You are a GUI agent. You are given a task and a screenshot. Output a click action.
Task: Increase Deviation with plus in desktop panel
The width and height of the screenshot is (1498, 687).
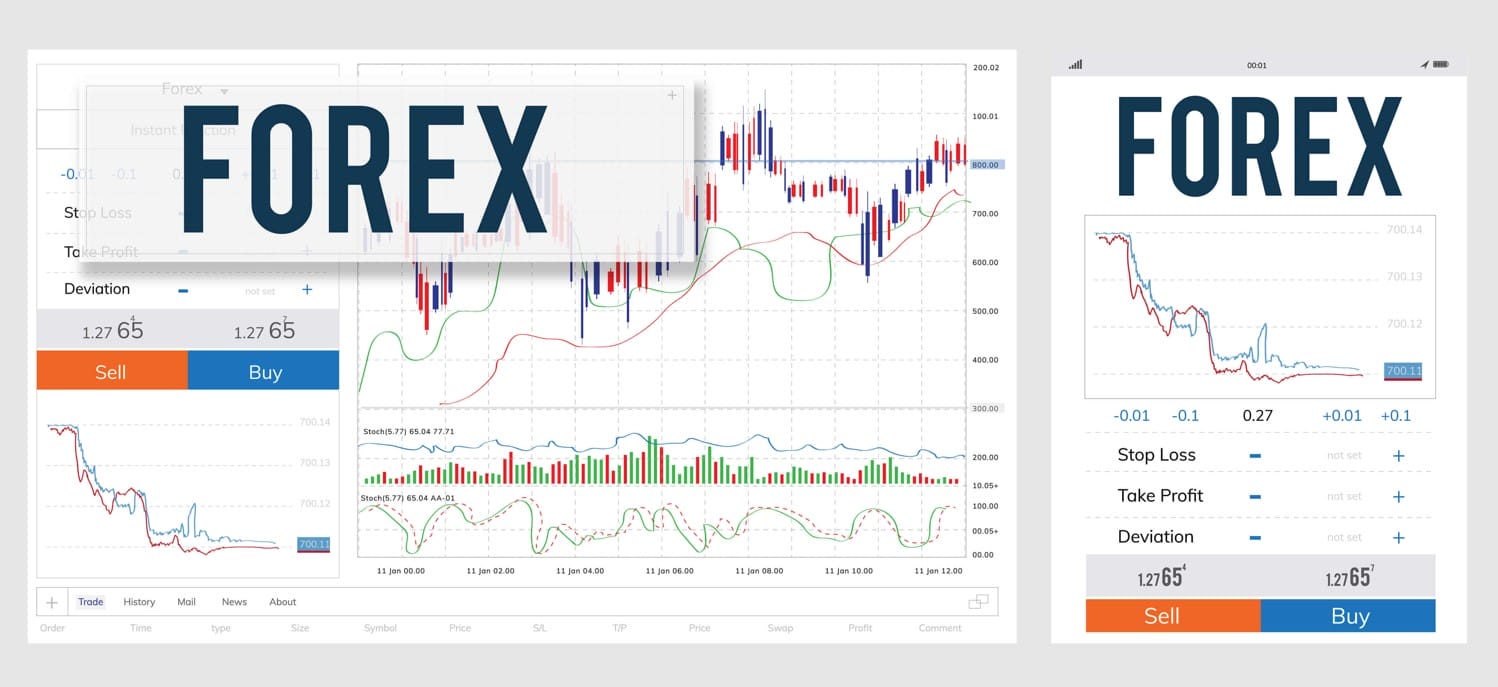307,290
